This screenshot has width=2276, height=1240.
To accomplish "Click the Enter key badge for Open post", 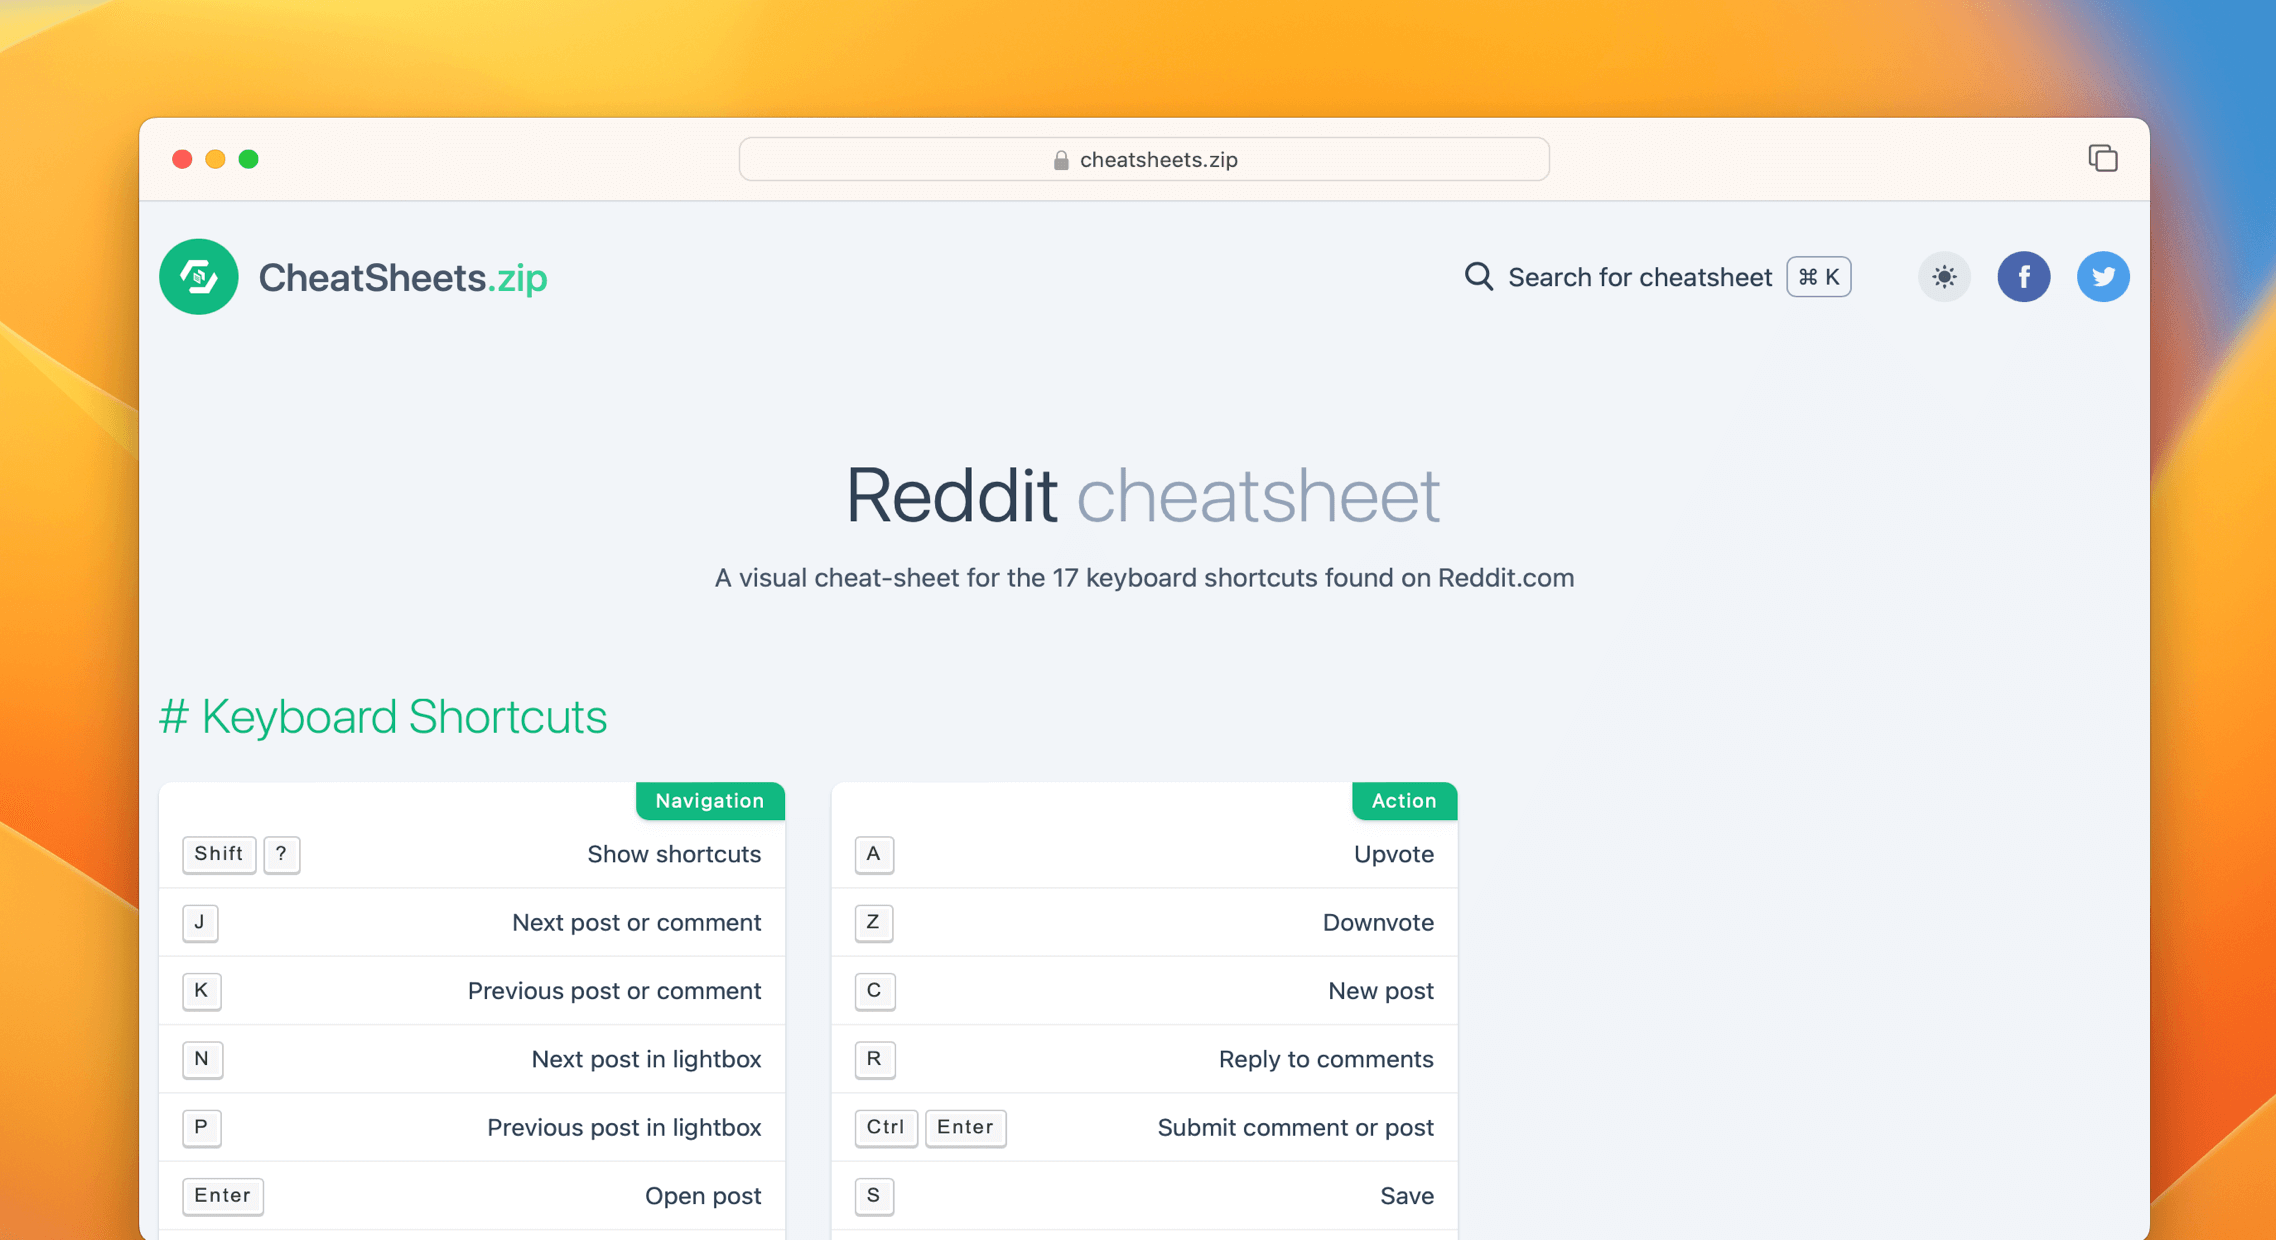I will [x=223, y=1196].
